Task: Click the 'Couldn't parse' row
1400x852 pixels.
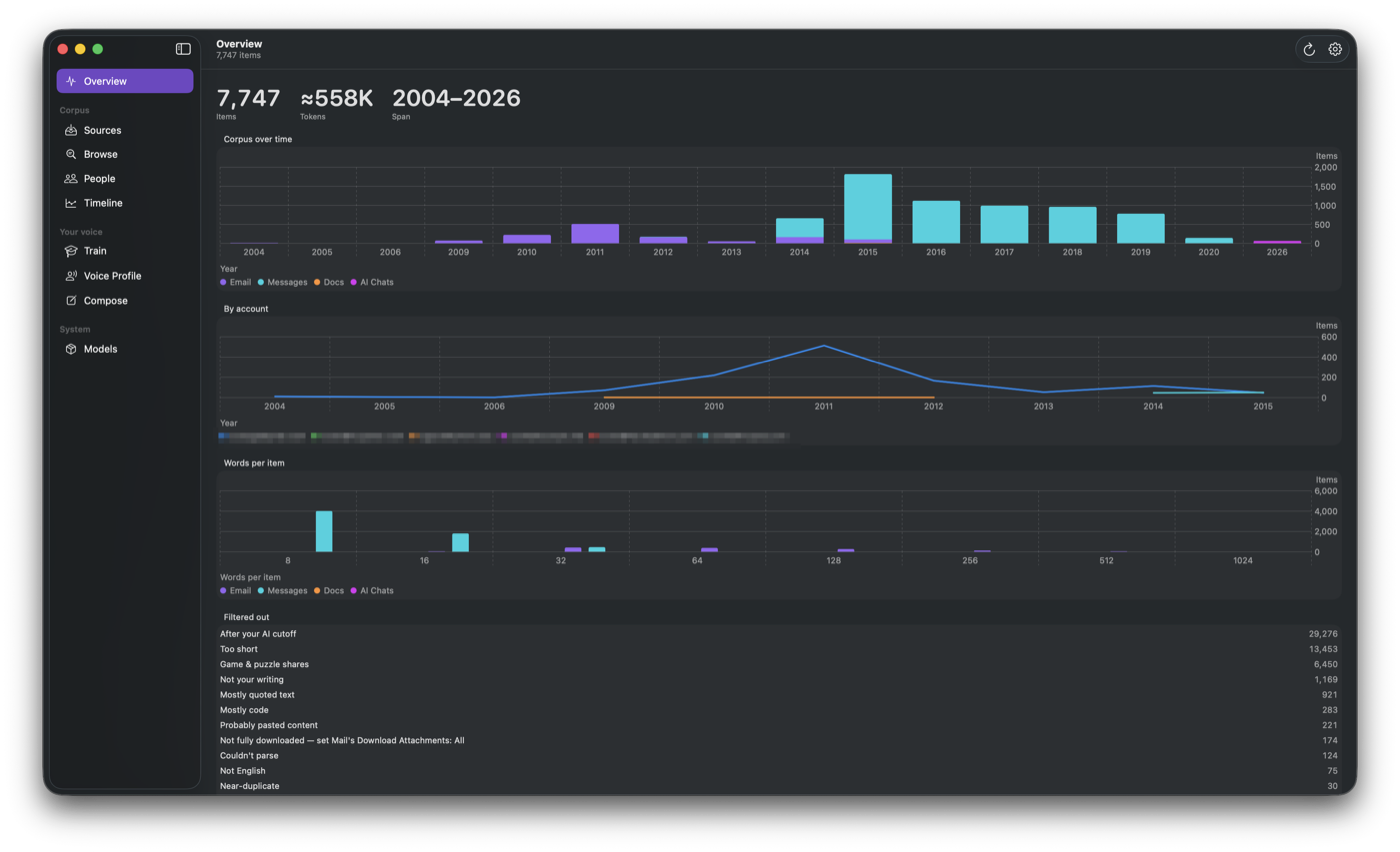Action: 779,755
